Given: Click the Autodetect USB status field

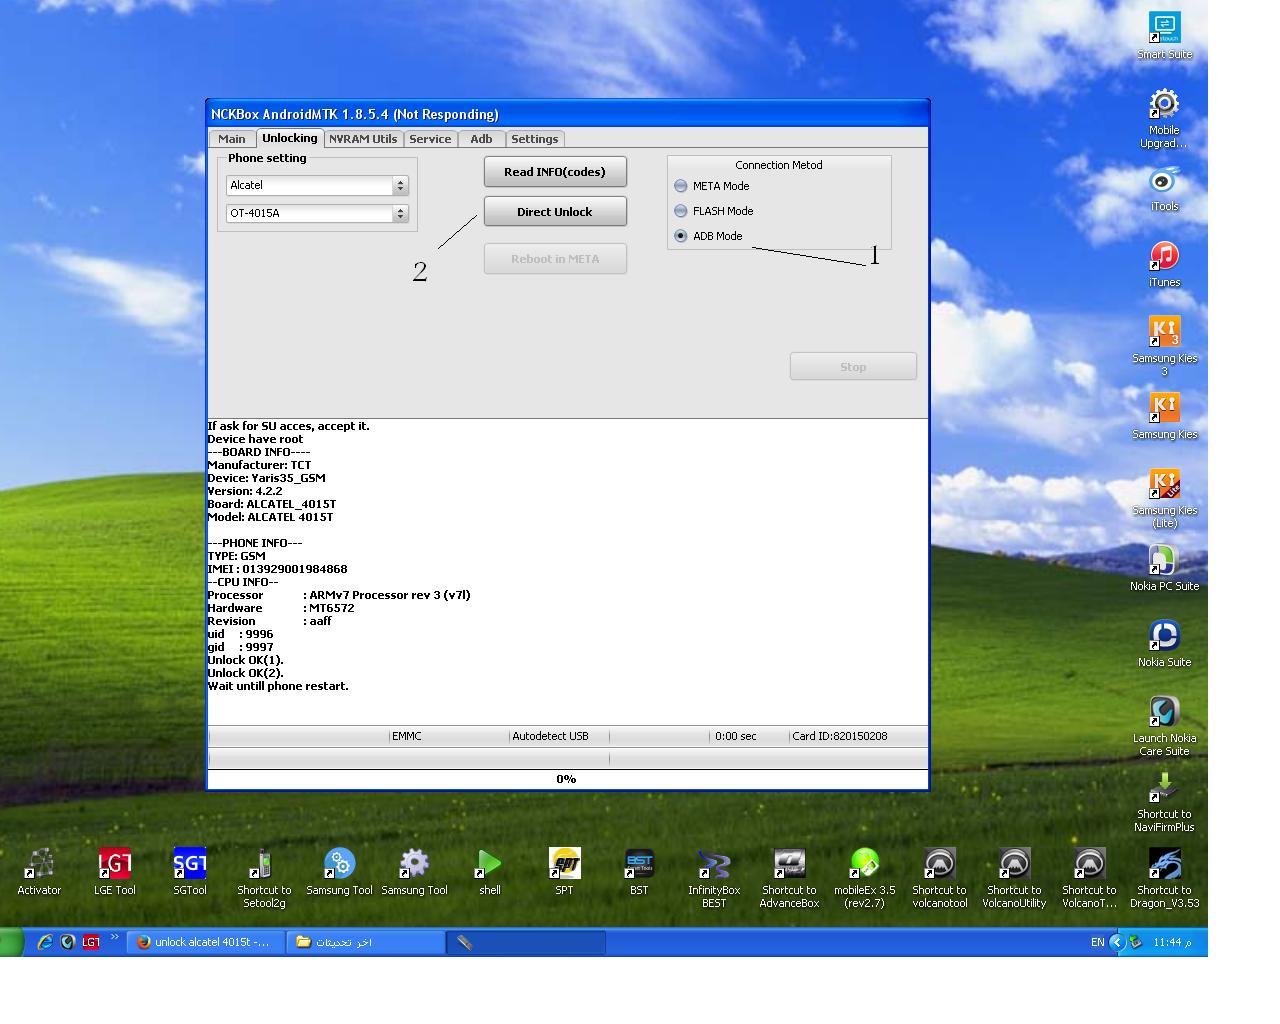Looking at the screenshot, I should [x=559, y=736].
